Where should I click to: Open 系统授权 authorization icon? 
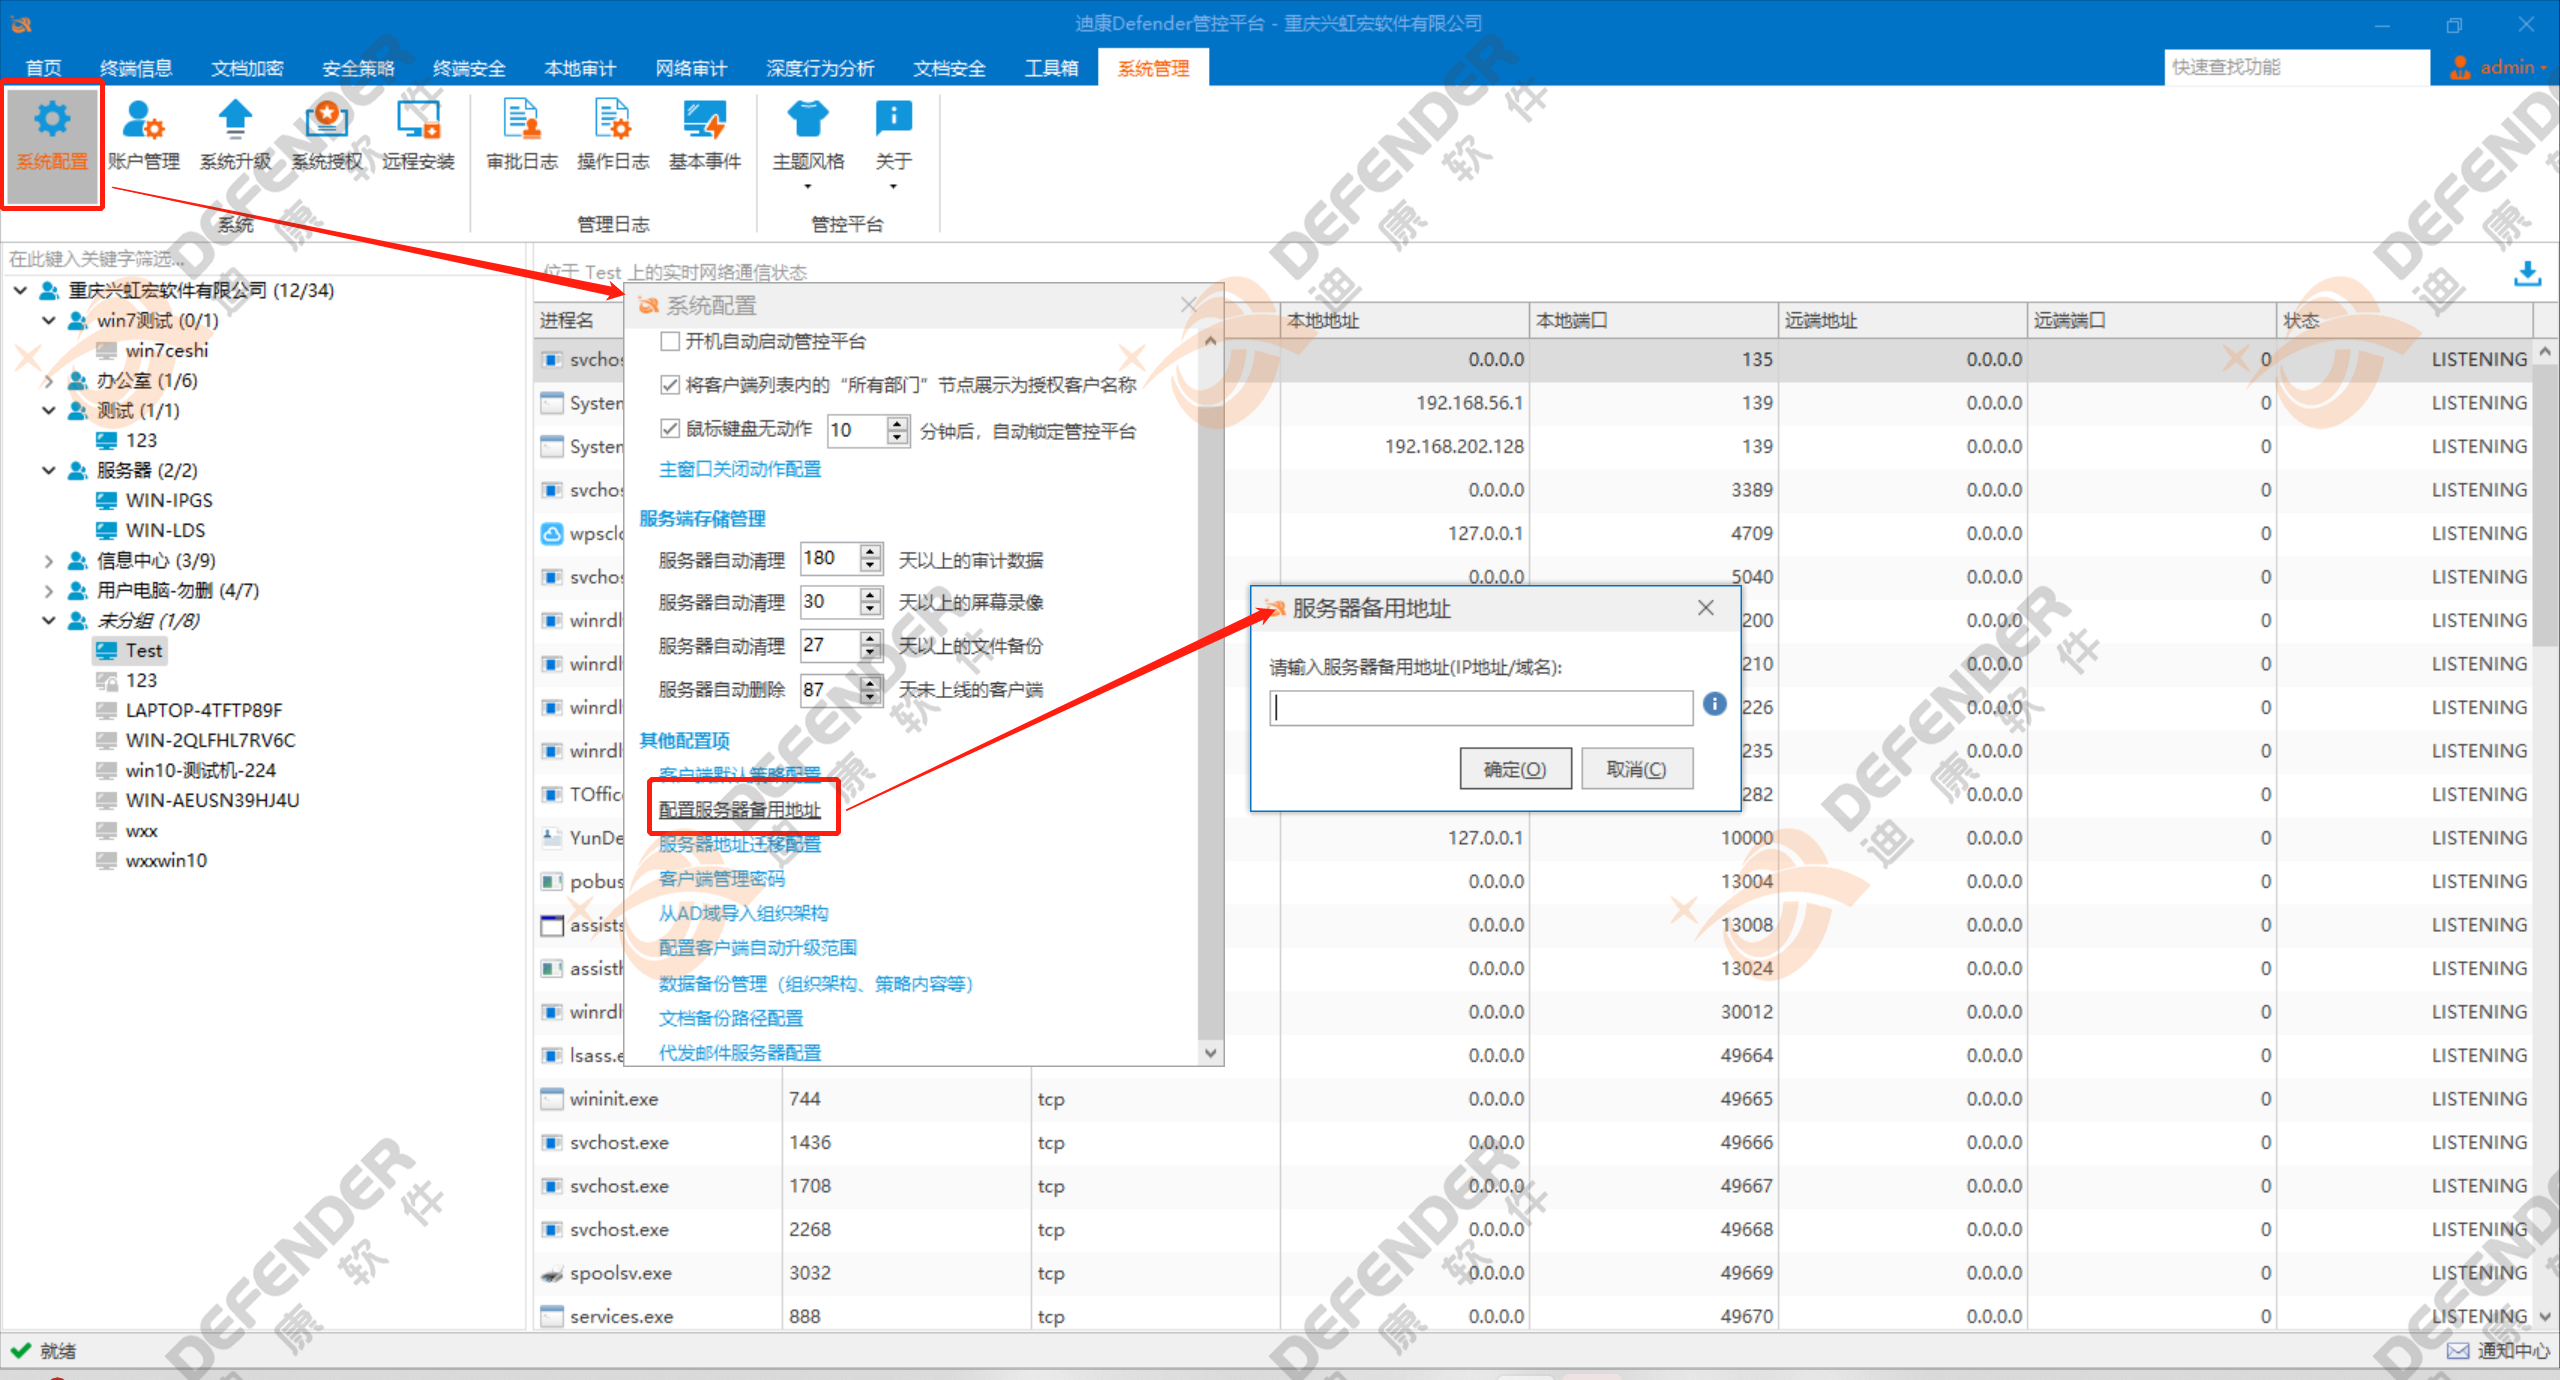pyautogui.click(x=327, y=136)
